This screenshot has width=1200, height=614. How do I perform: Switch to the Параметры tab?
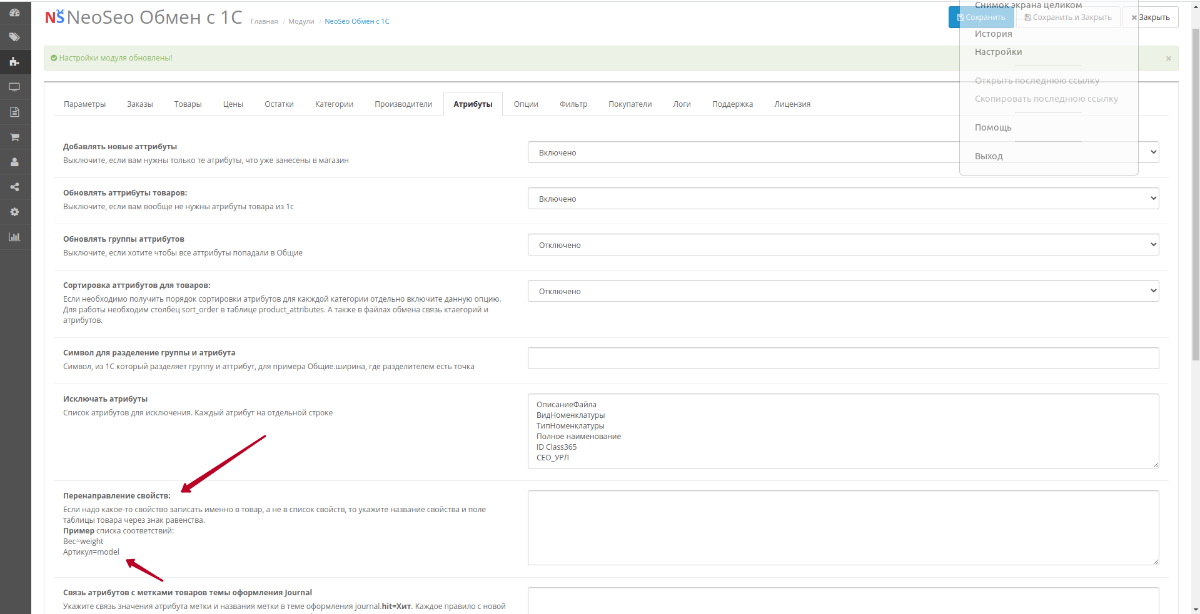pos(84,104)
